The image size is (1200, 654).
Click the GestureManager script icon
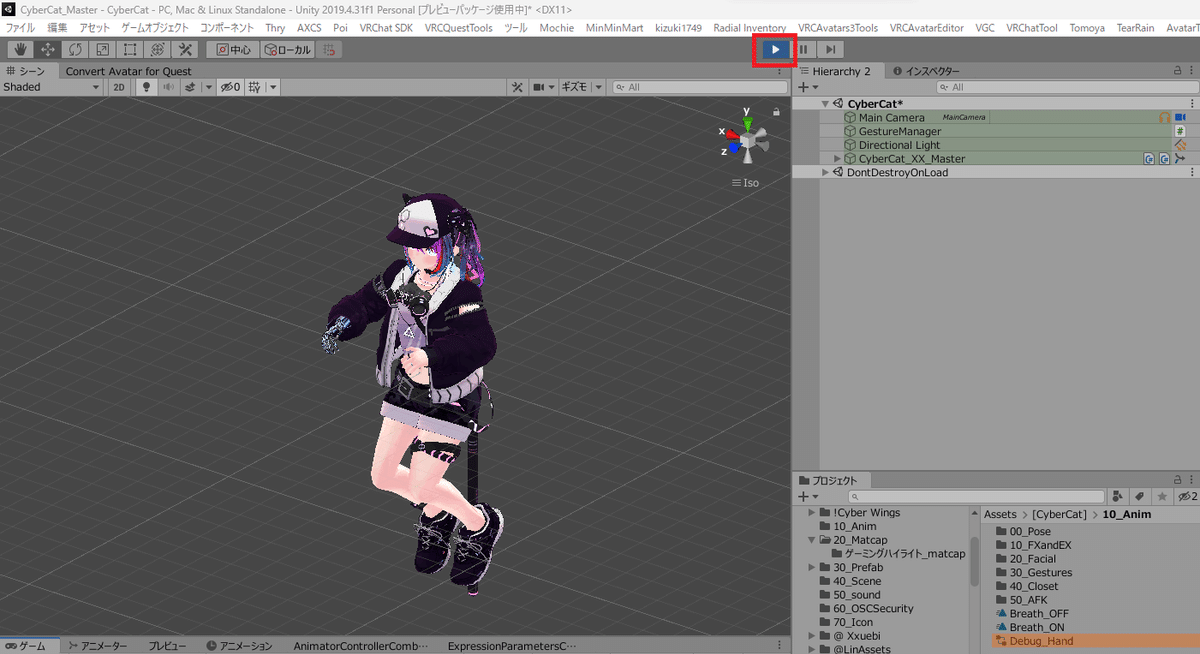pyautogui.click(x=1180, y=131)
